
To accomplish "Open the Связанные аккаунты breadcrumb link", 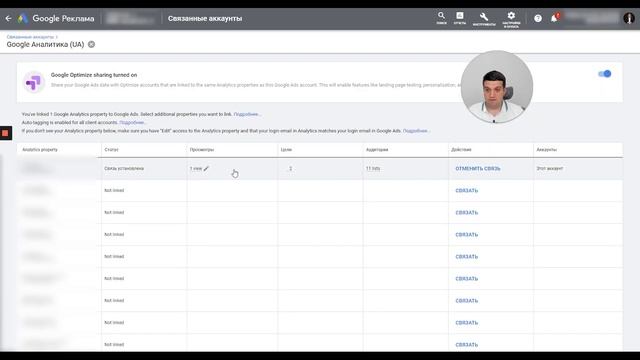I will [x=30, y=37].
